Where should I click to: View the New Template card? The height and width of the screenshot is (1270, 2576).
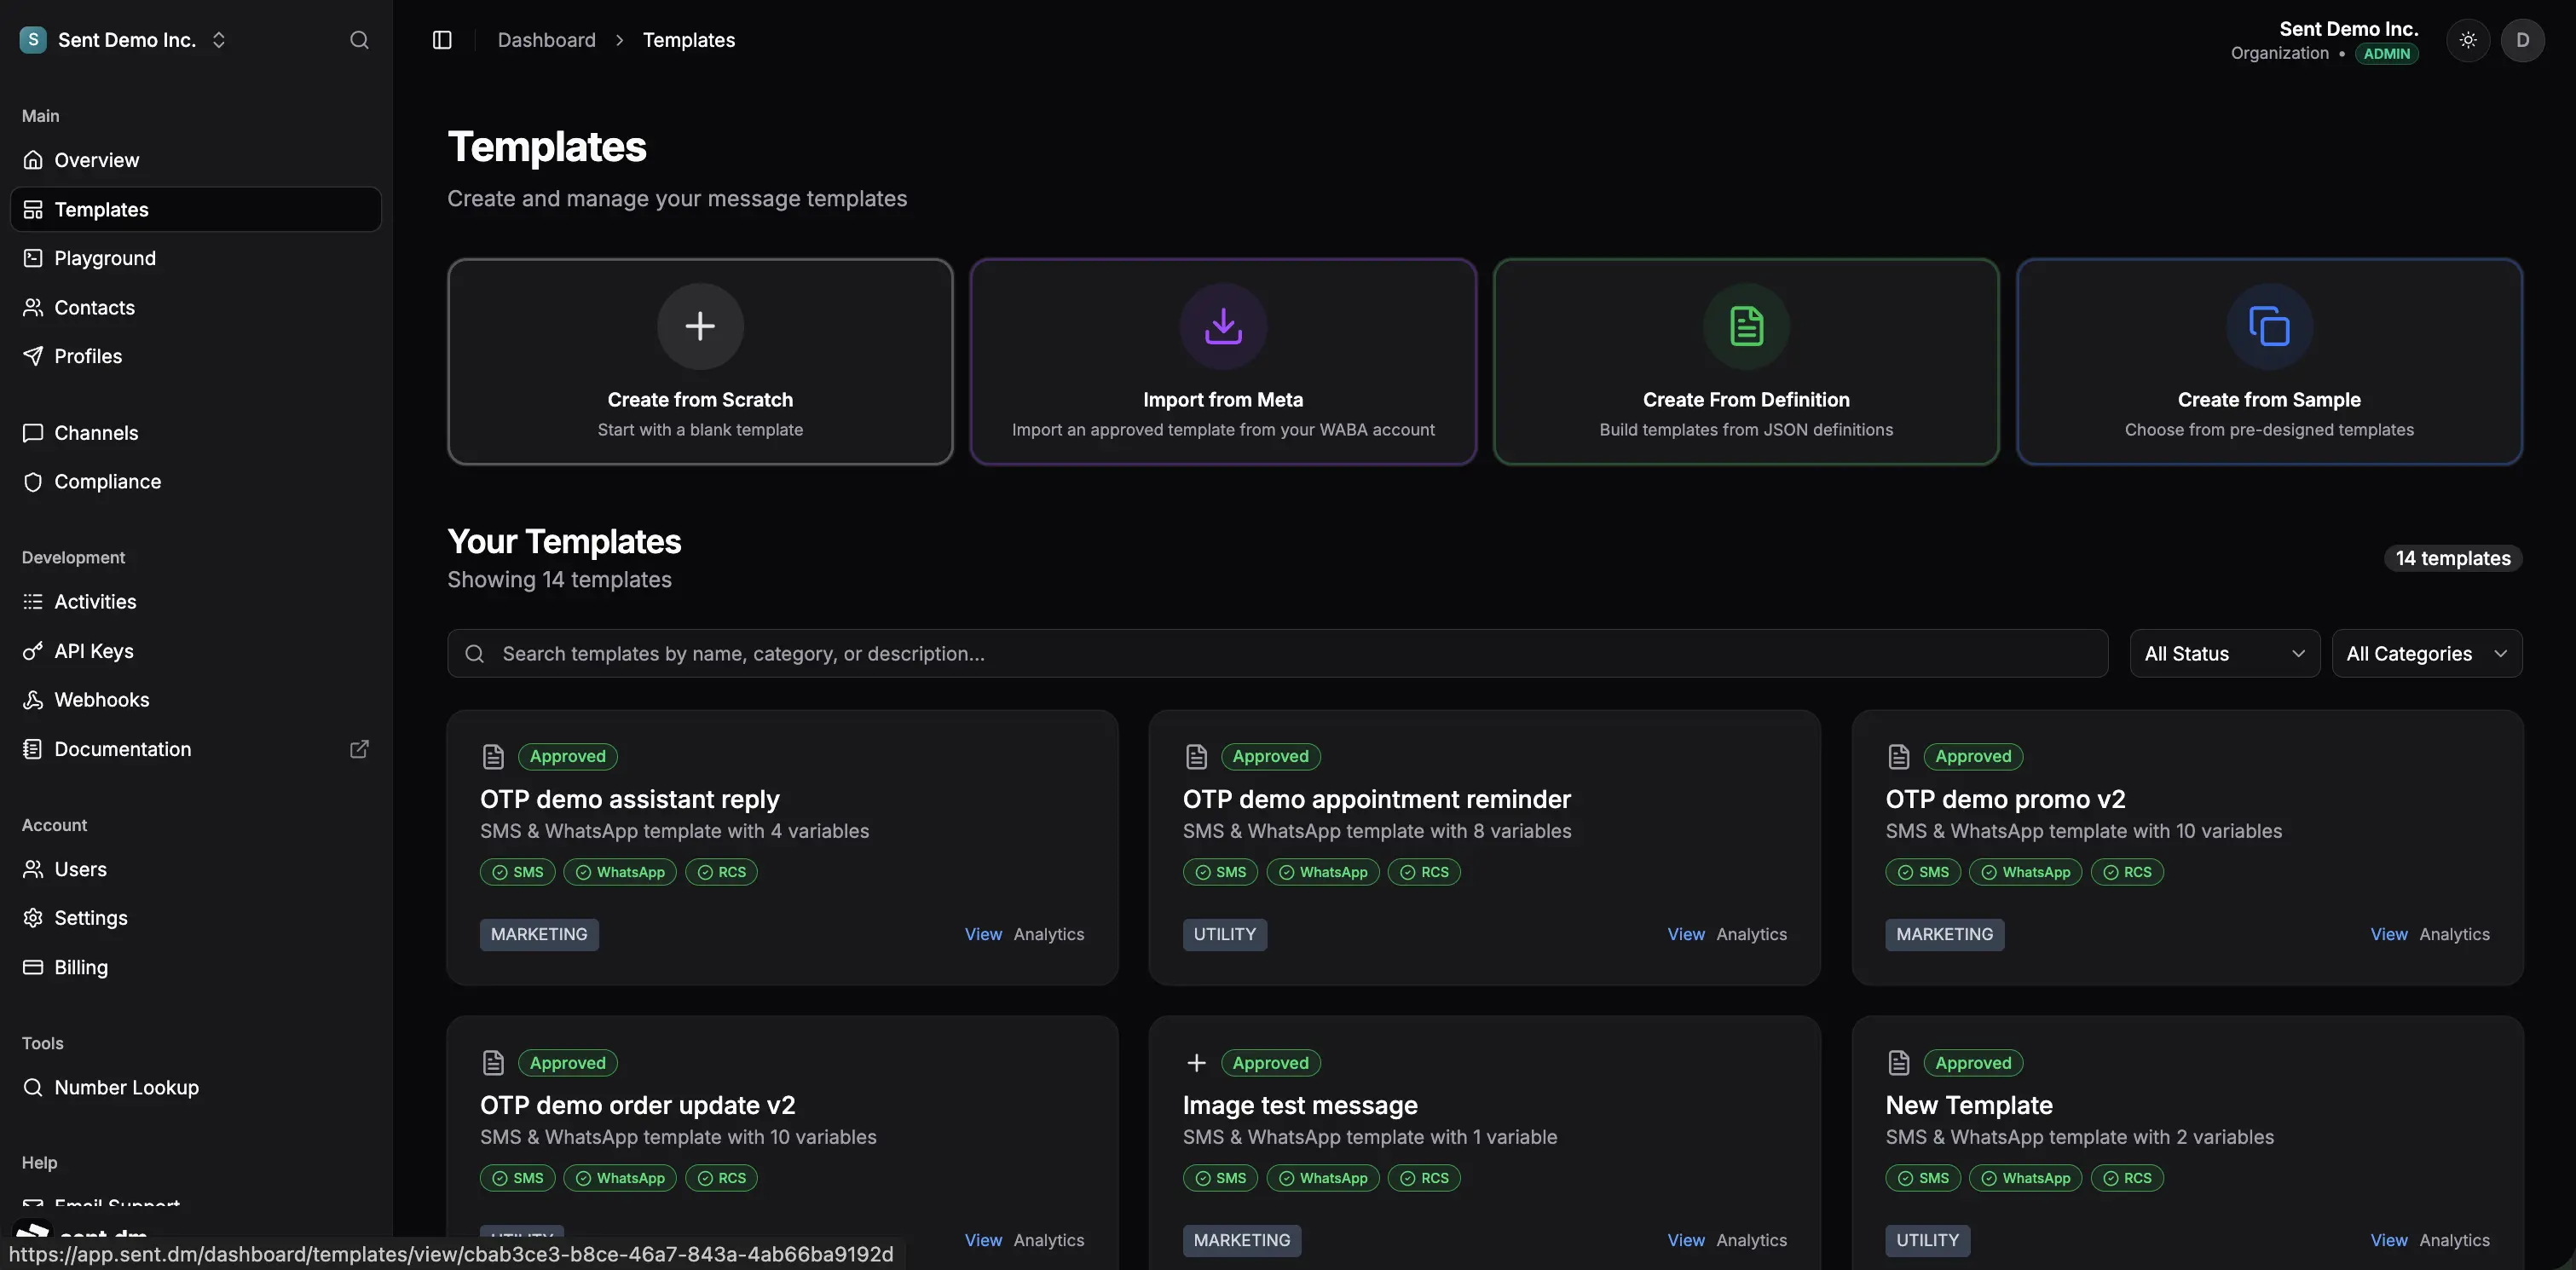click(x=2388, y=1240)
